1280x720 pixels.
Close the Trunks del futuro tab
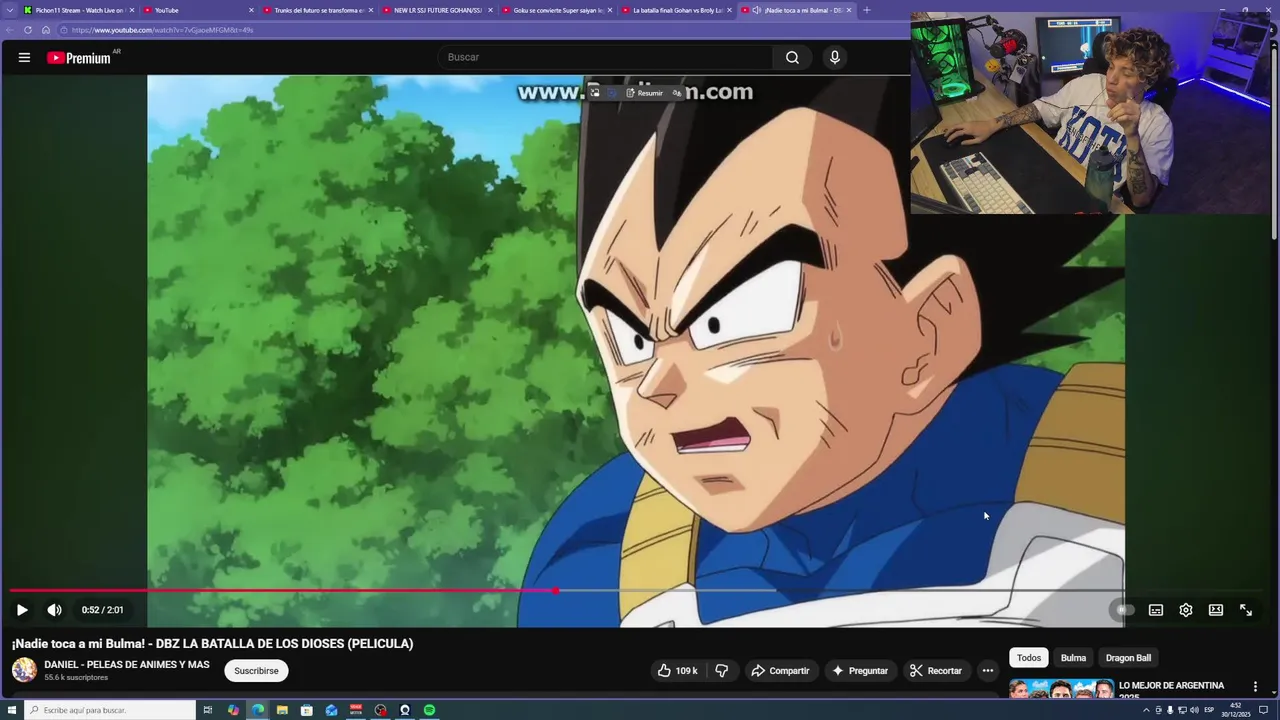tap(370, 10)
